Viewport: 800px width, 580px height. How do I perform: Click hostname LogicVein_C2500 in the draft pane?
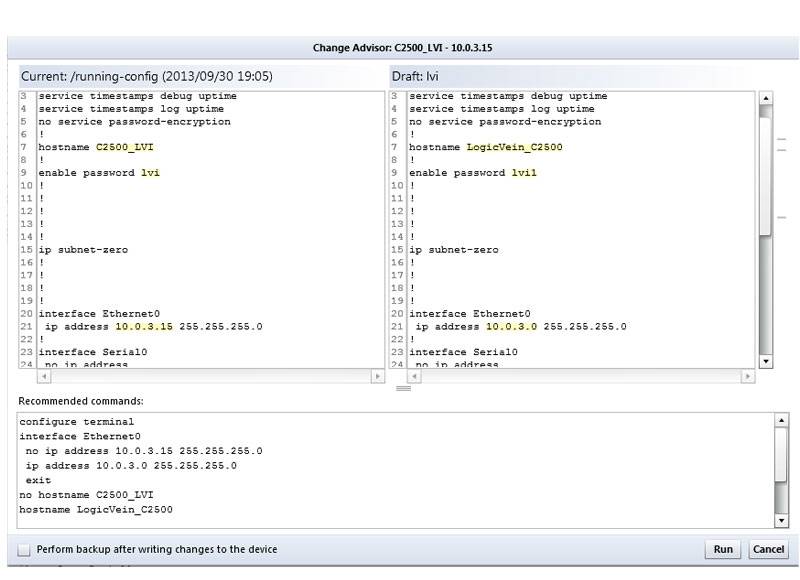click(x=514, y=147)
